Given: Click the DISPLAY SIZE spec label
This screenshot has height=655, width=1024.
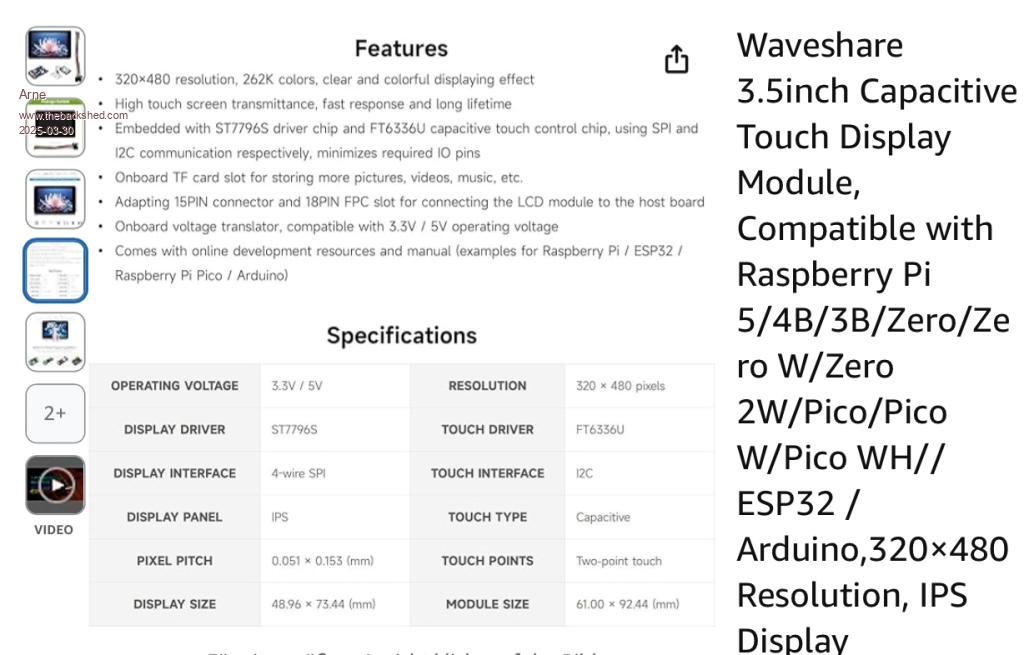Looking at the screenshot, I should (x=175, y=605).
